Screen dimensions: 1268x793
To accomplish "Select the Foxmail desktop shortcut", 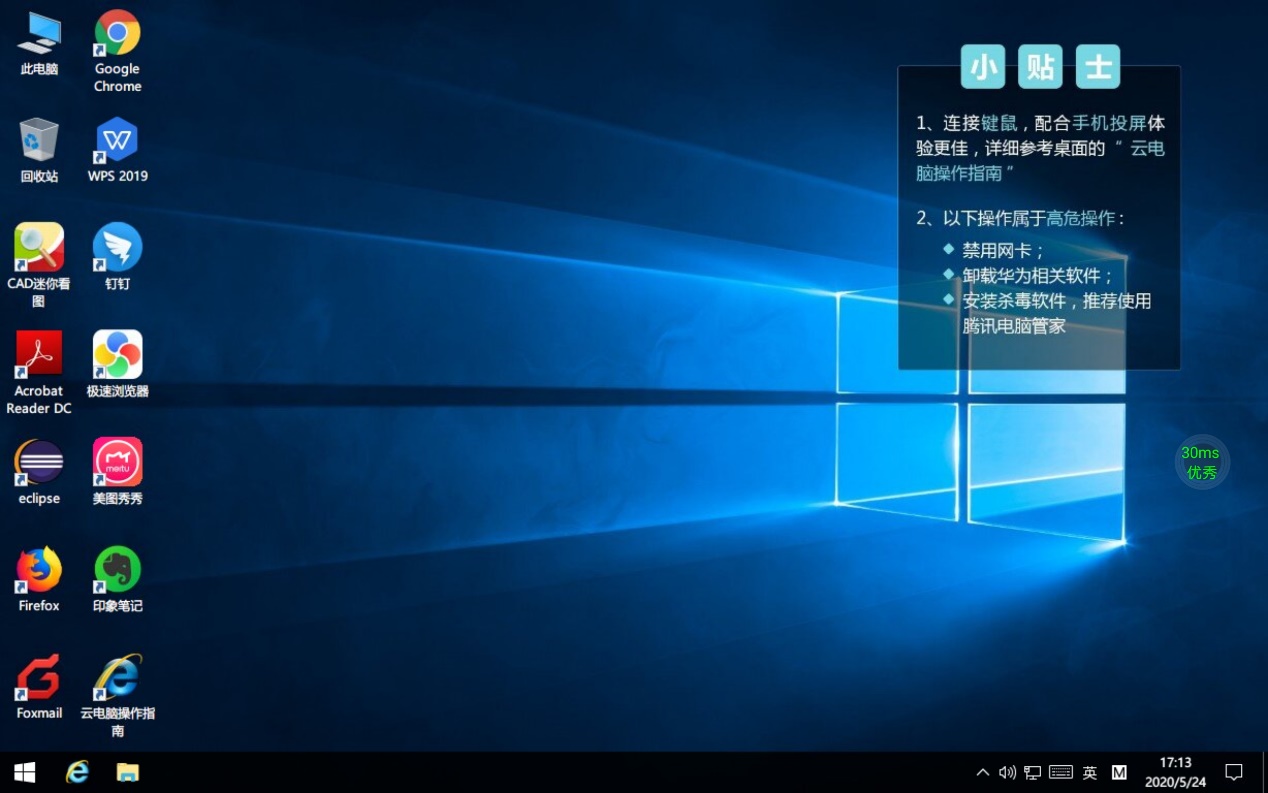I will [39, 678].
